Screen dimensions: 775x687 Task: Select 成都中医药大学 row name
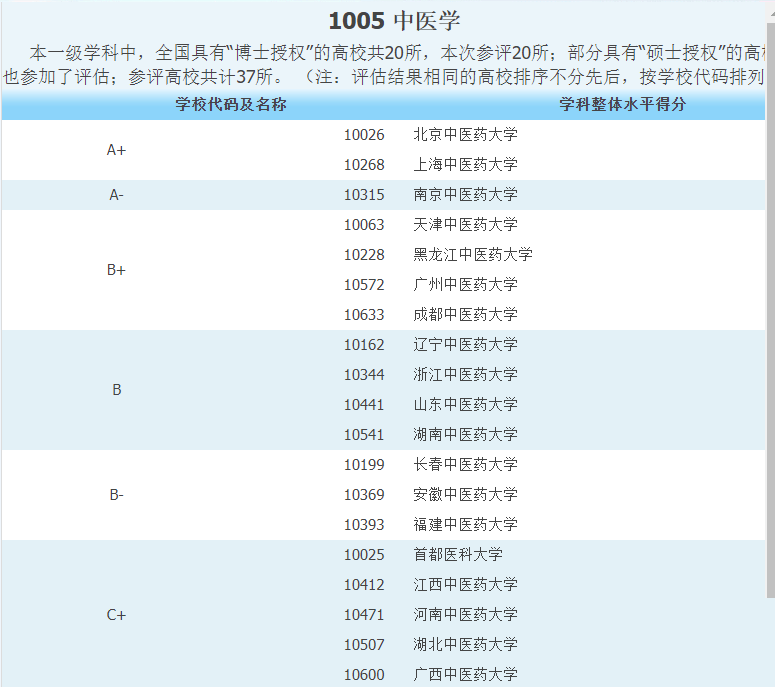(x=465, y=315)
